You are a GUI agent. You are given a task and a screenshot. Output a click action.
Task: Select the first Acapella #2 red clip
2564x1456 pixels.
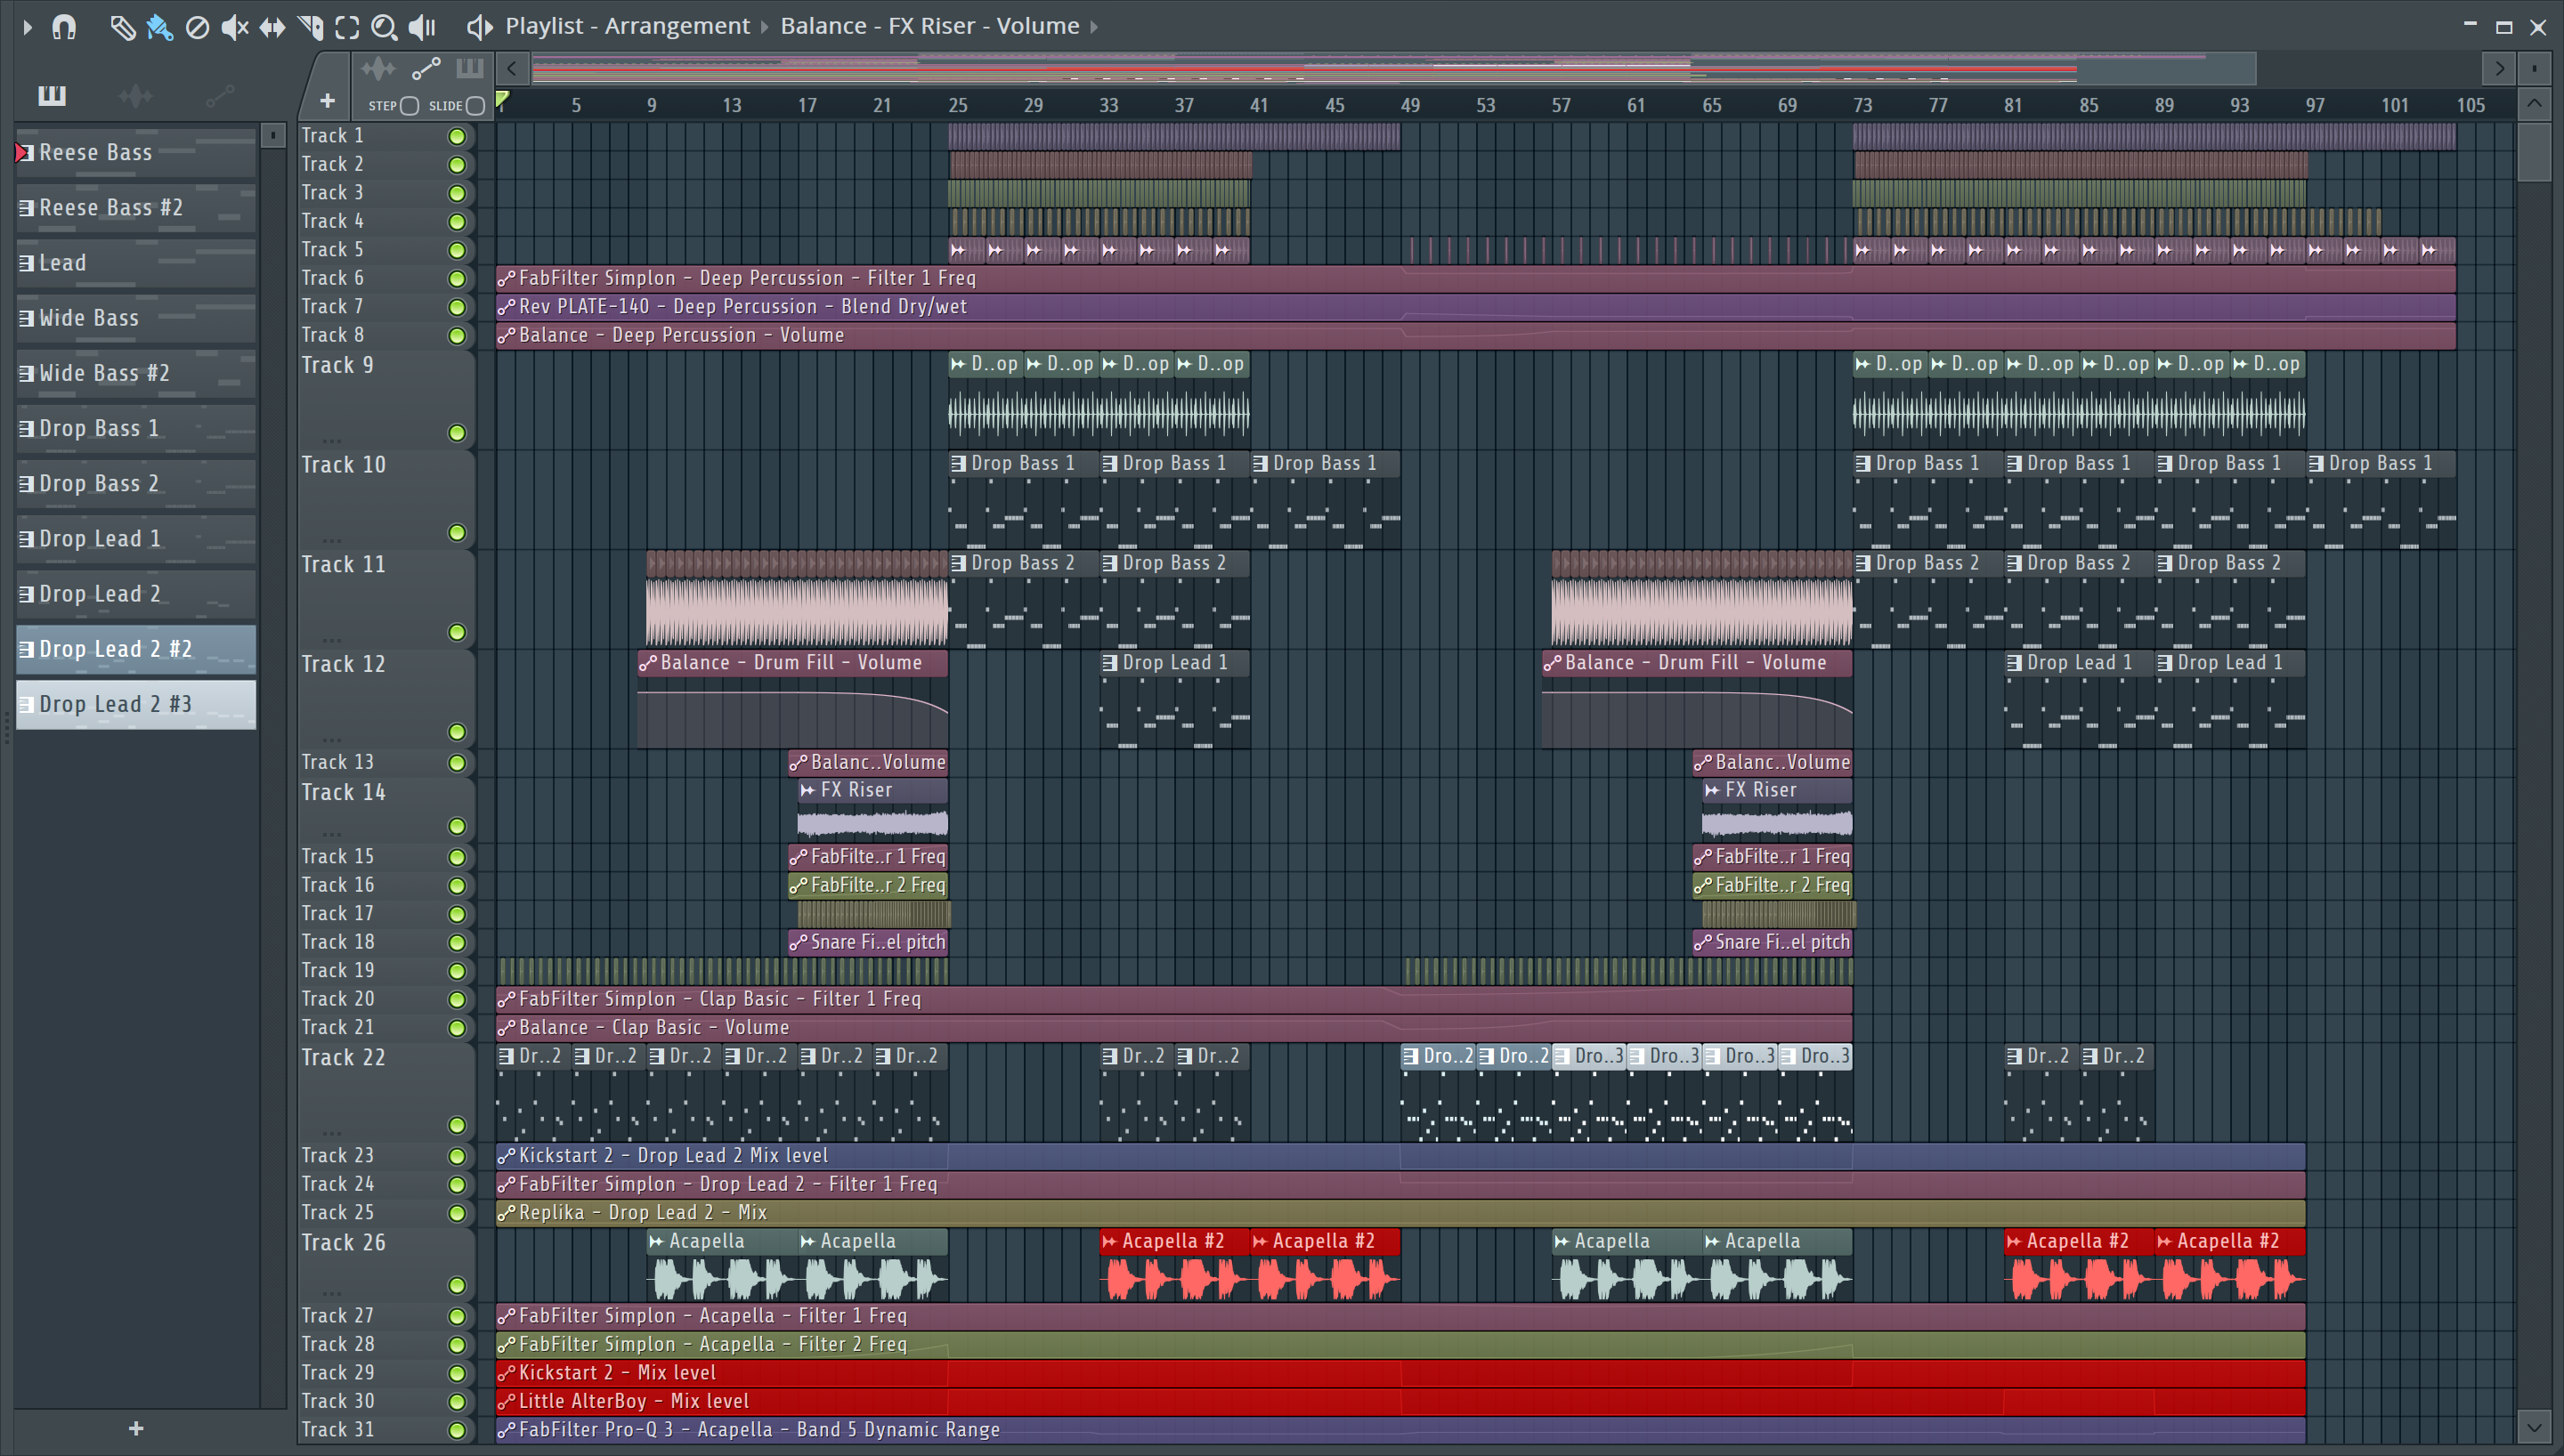click(x=1175, y=1265)
